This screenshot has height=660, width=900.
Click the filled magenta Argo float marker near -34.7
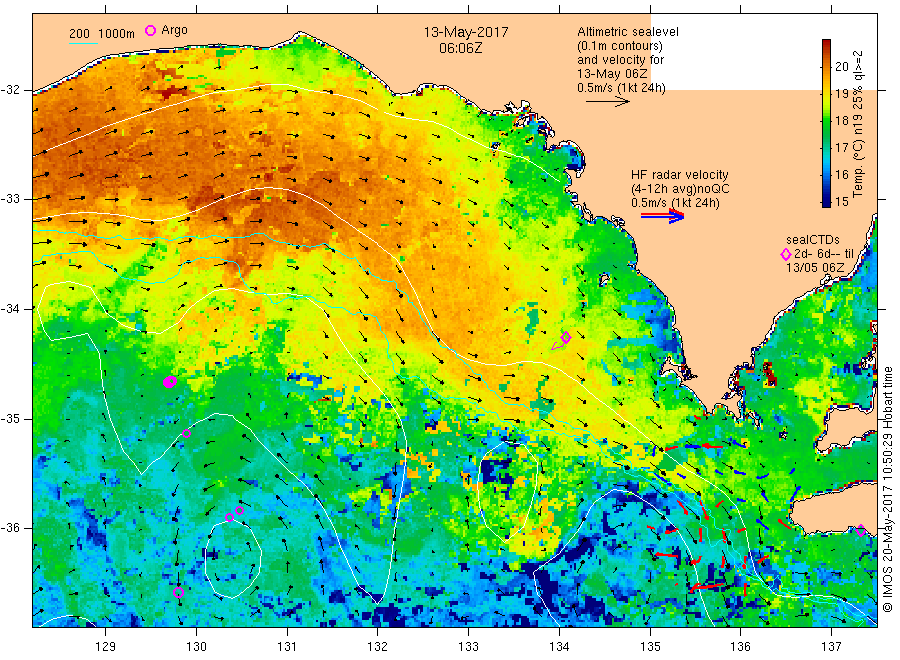pos(169,382)
